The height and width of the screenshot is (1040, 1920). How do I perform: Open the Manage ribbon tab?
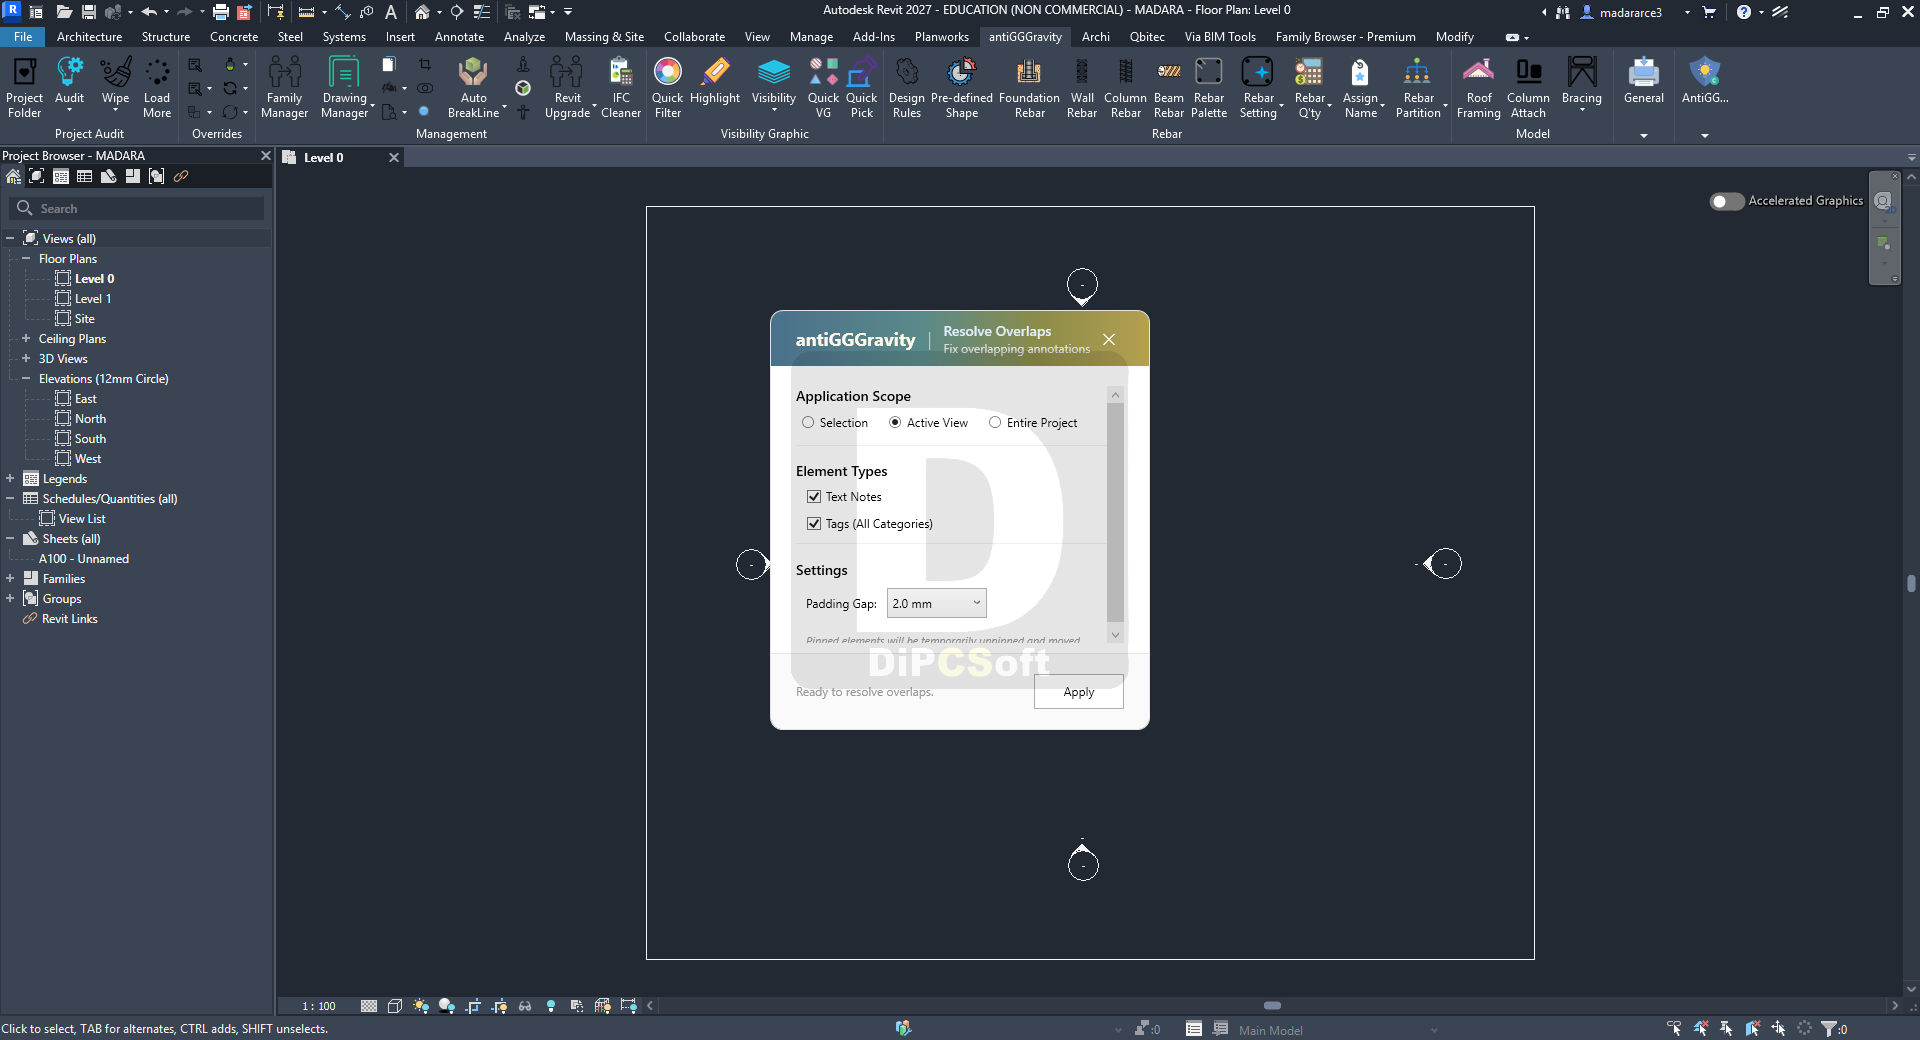811,37
